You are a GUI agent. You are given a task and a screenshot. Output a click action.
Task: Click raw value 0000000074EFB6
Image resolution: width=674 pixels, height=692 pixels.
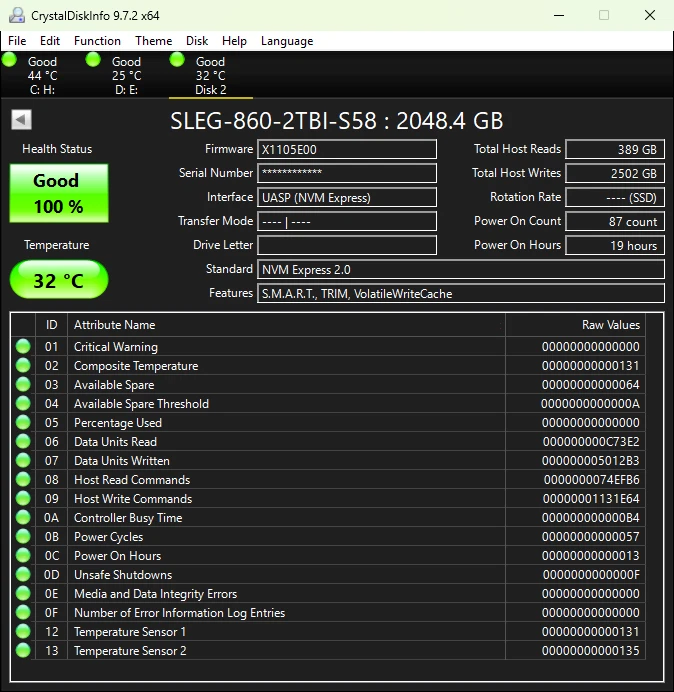click(591, 480)
